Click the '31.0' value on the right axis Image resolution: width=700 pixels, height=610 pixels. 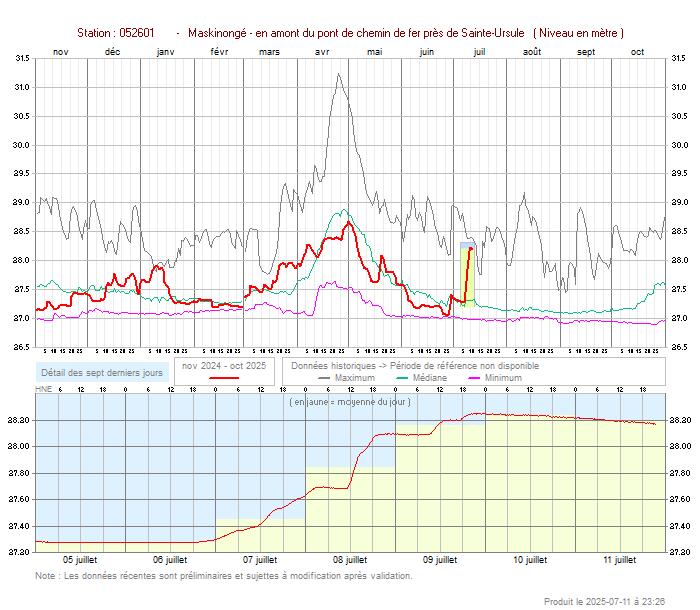click(x=679, y=87)
